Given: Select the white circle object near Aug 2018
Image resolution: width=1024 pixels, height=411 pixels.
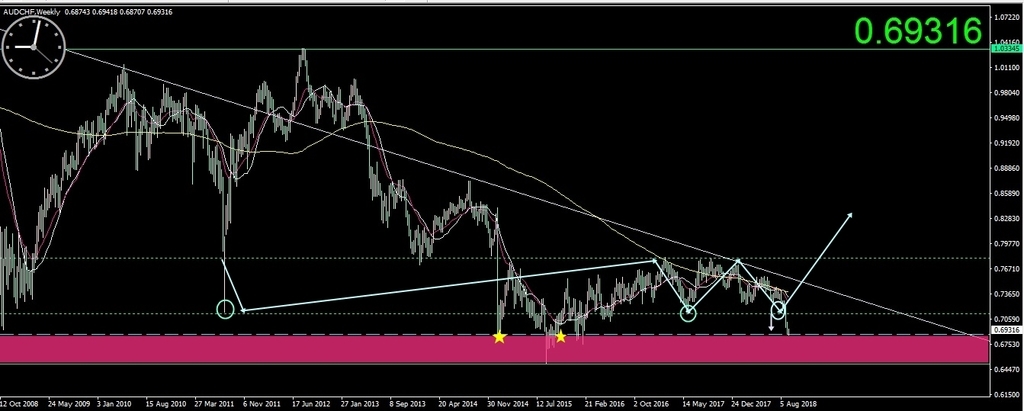Looking at the screenshot, I should click(x=778, y=310).
